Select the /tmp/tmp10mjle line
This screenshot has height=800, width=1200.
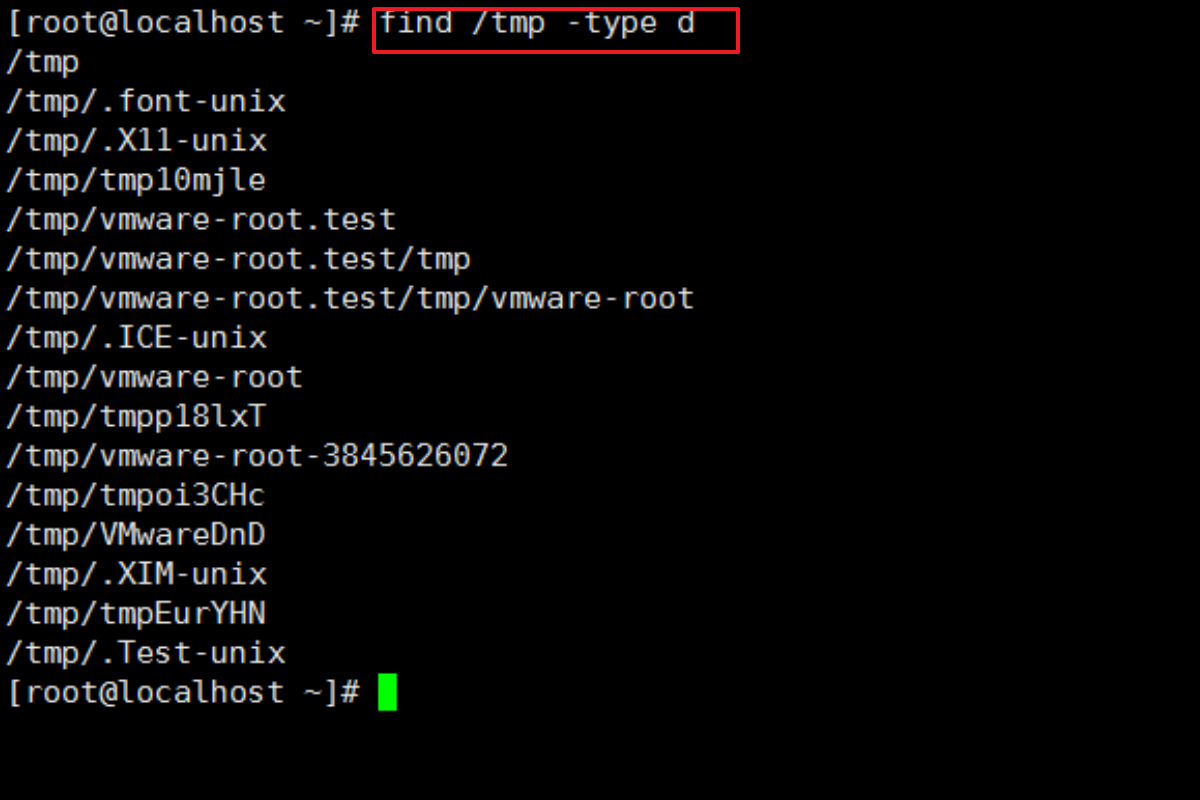tap(137, 180)
